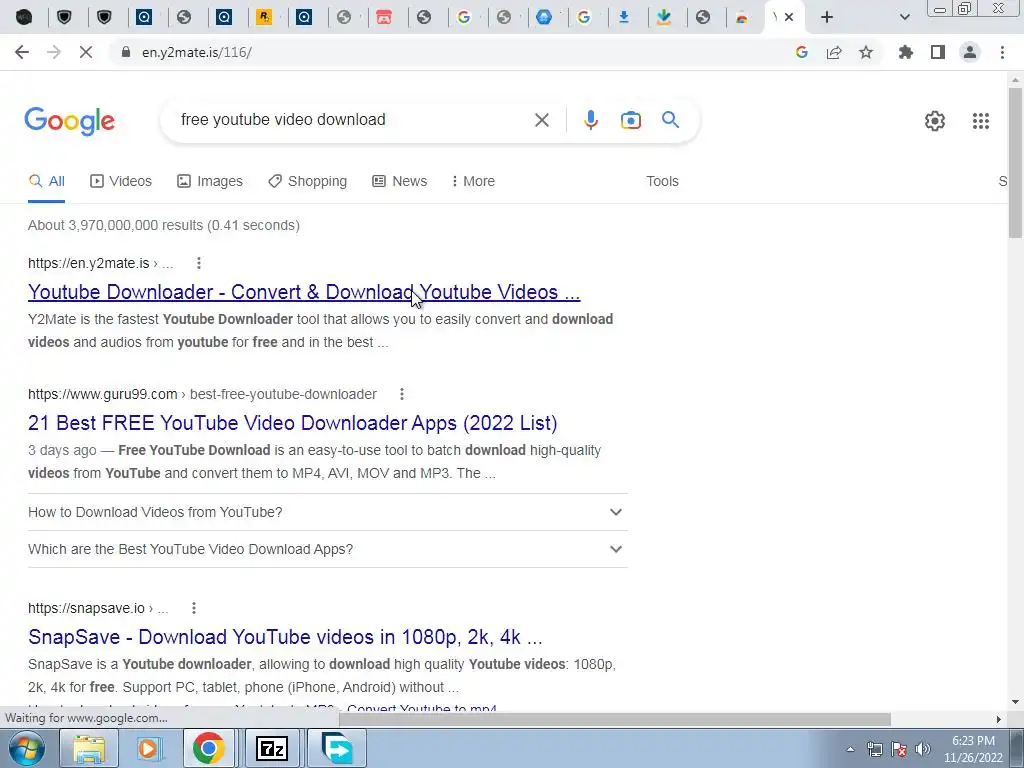Switch to Images results
The image size is (1024, 768).
(x=210, y=181)
